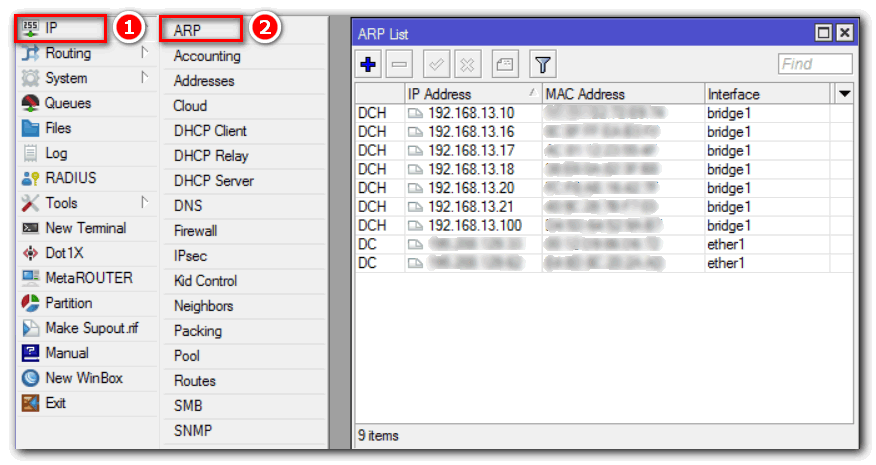
Task: Select the 192.168.13.21 address cell
Action: click(473, 207)
